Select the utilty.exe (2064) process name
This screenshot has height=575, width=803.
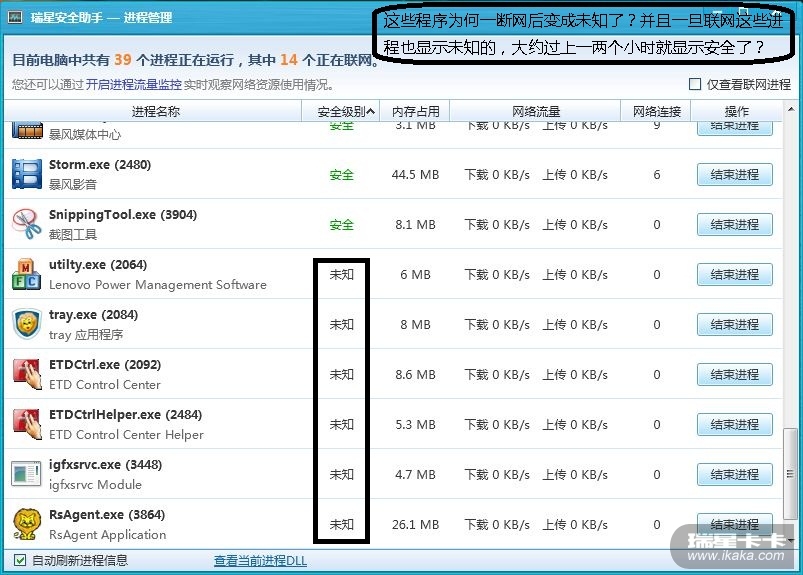(98, 265)
